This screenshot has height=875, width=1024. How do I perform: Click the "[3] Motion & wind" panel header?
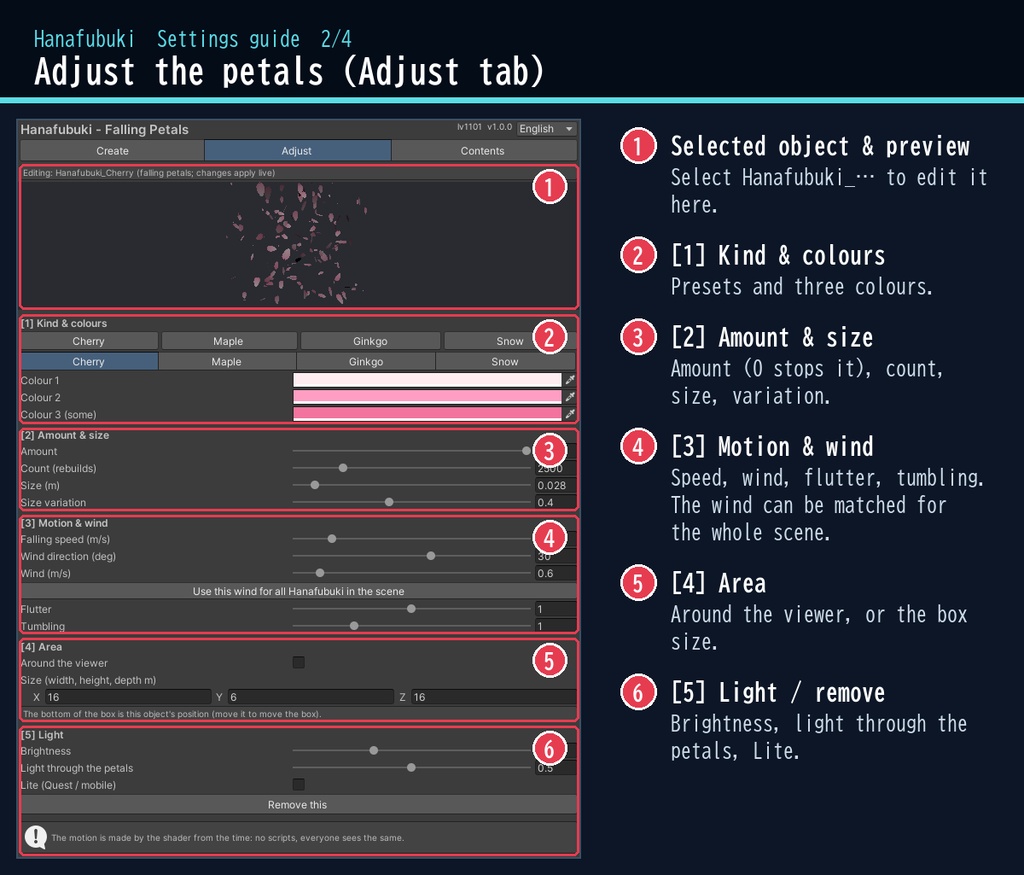[x=64, y=523]
